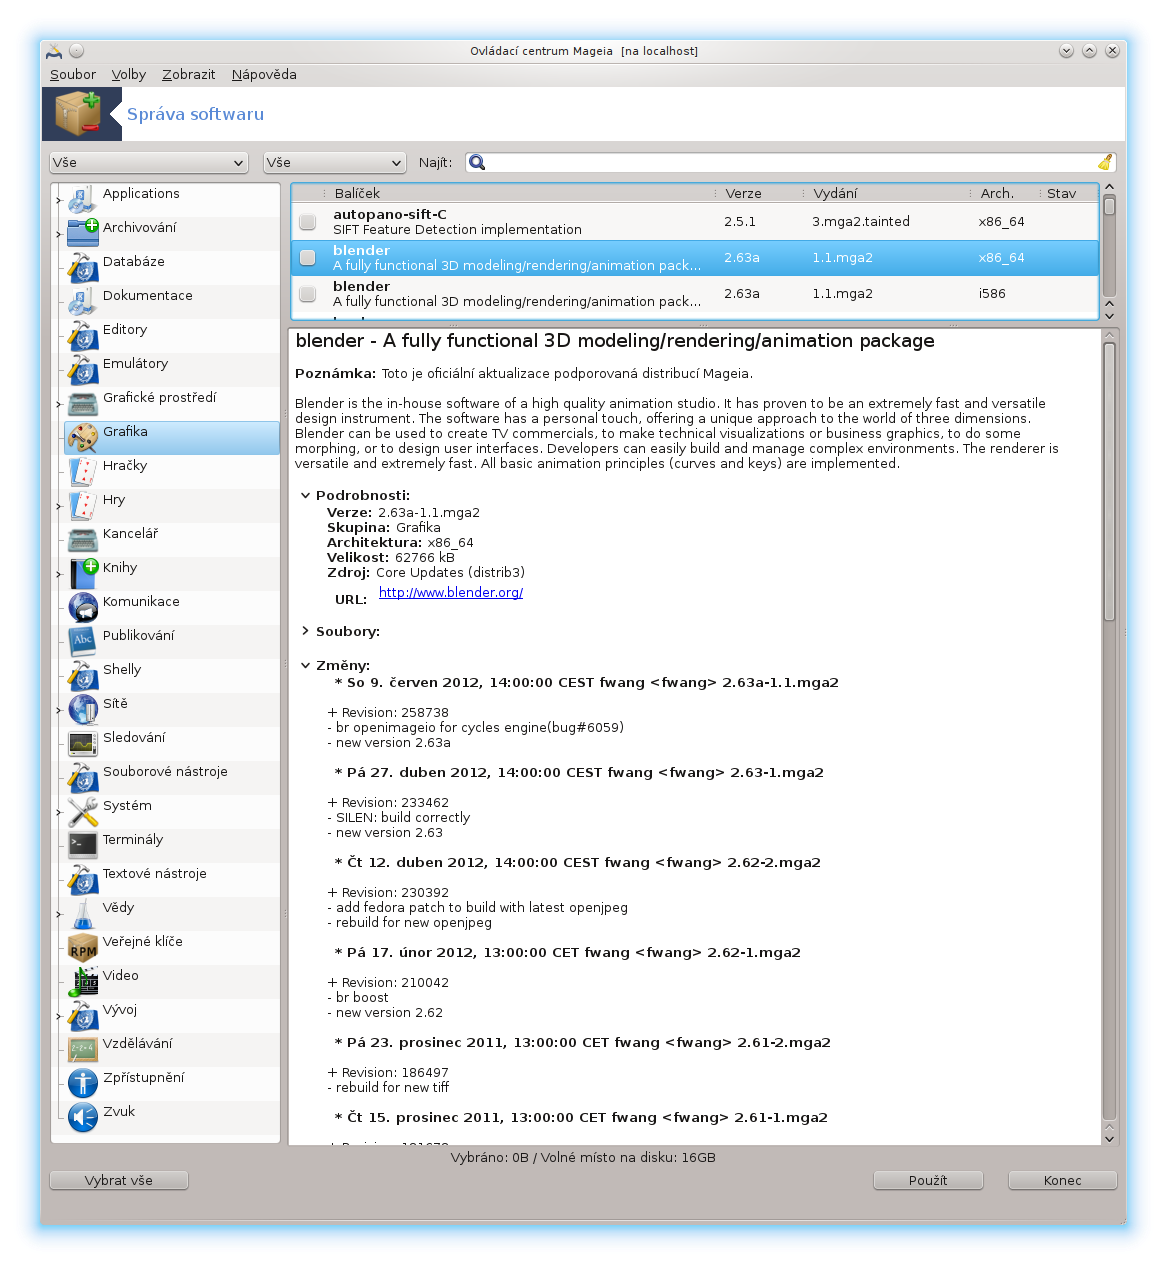Expand the Vývoj tree category

(x=59, y=1017)
